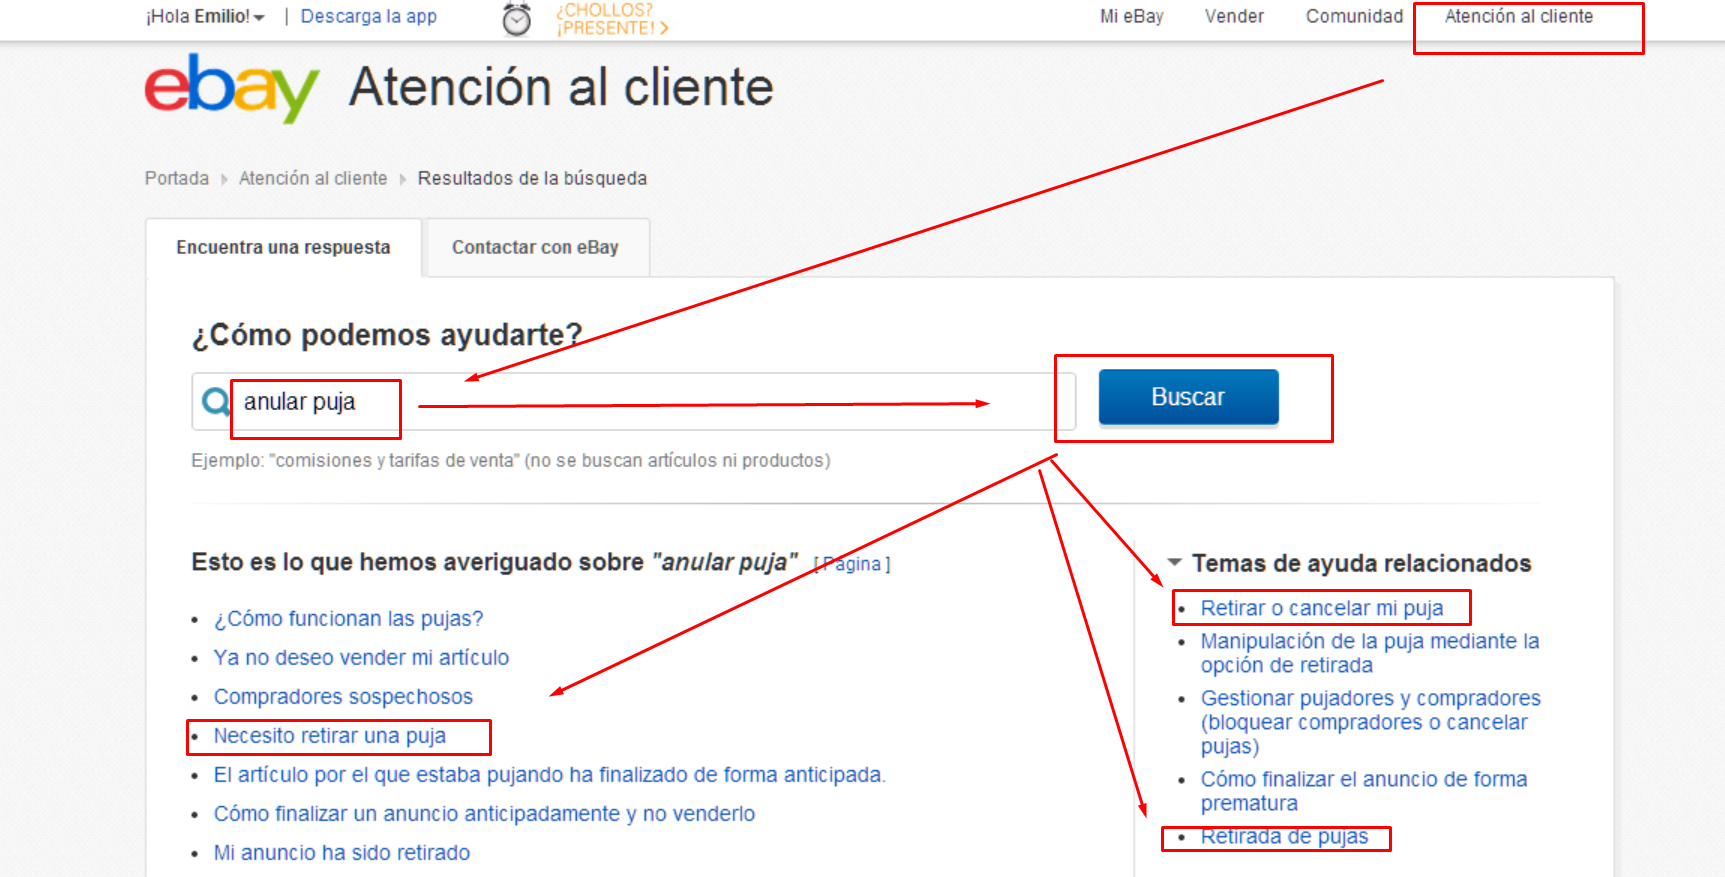
Task: Go to the Vender menu item
Action: click(x=1234, y=16)
